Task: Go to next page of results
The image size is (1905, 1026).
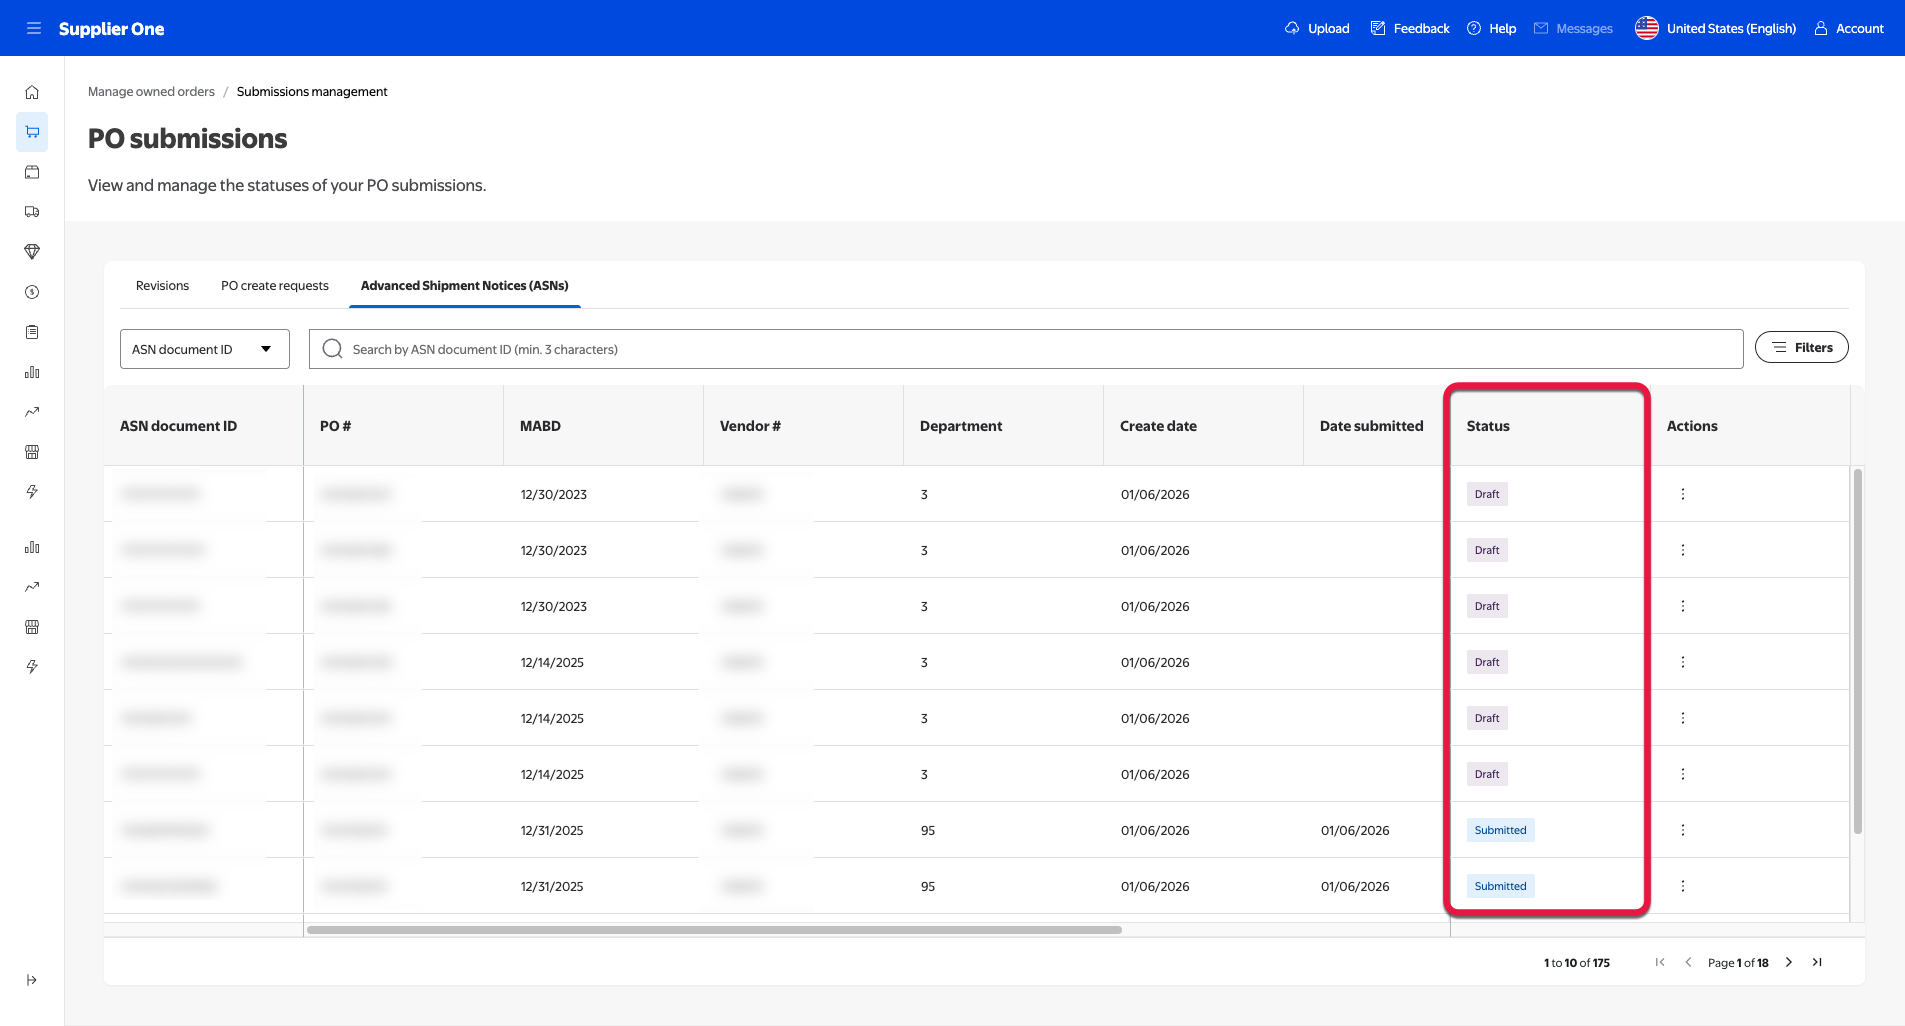Action: point(1789,962)
